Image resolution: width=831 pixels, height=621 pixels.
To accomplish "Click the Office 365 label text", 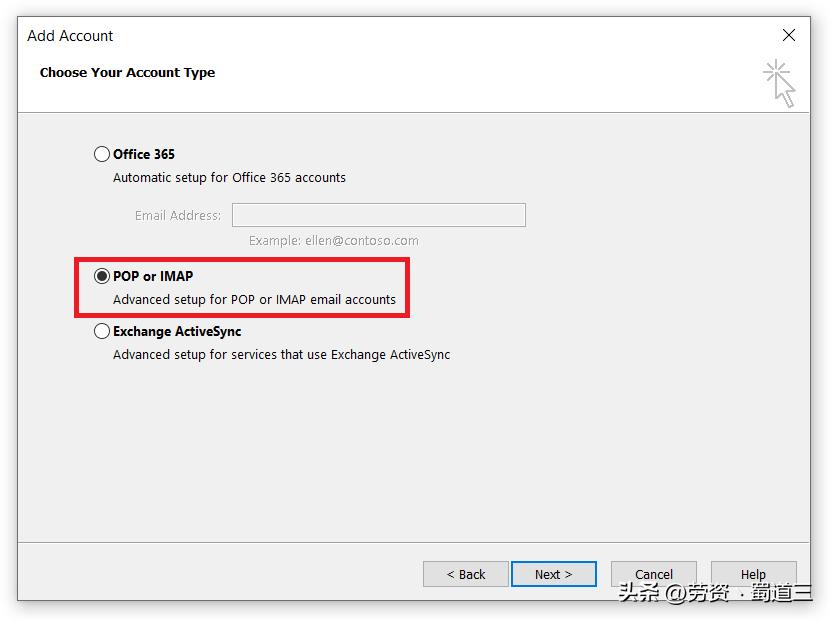I will click(x=143, y=154).
